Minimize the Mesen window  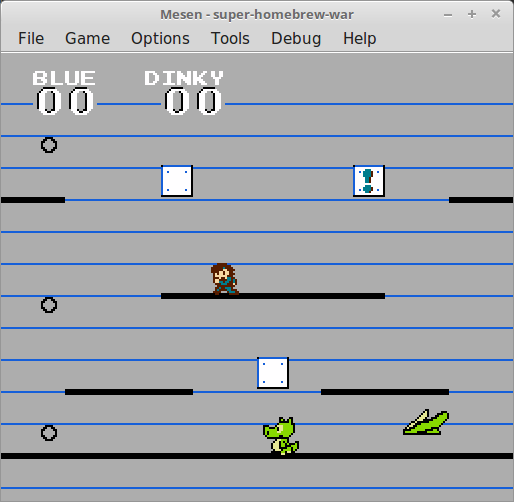[448, 14]
